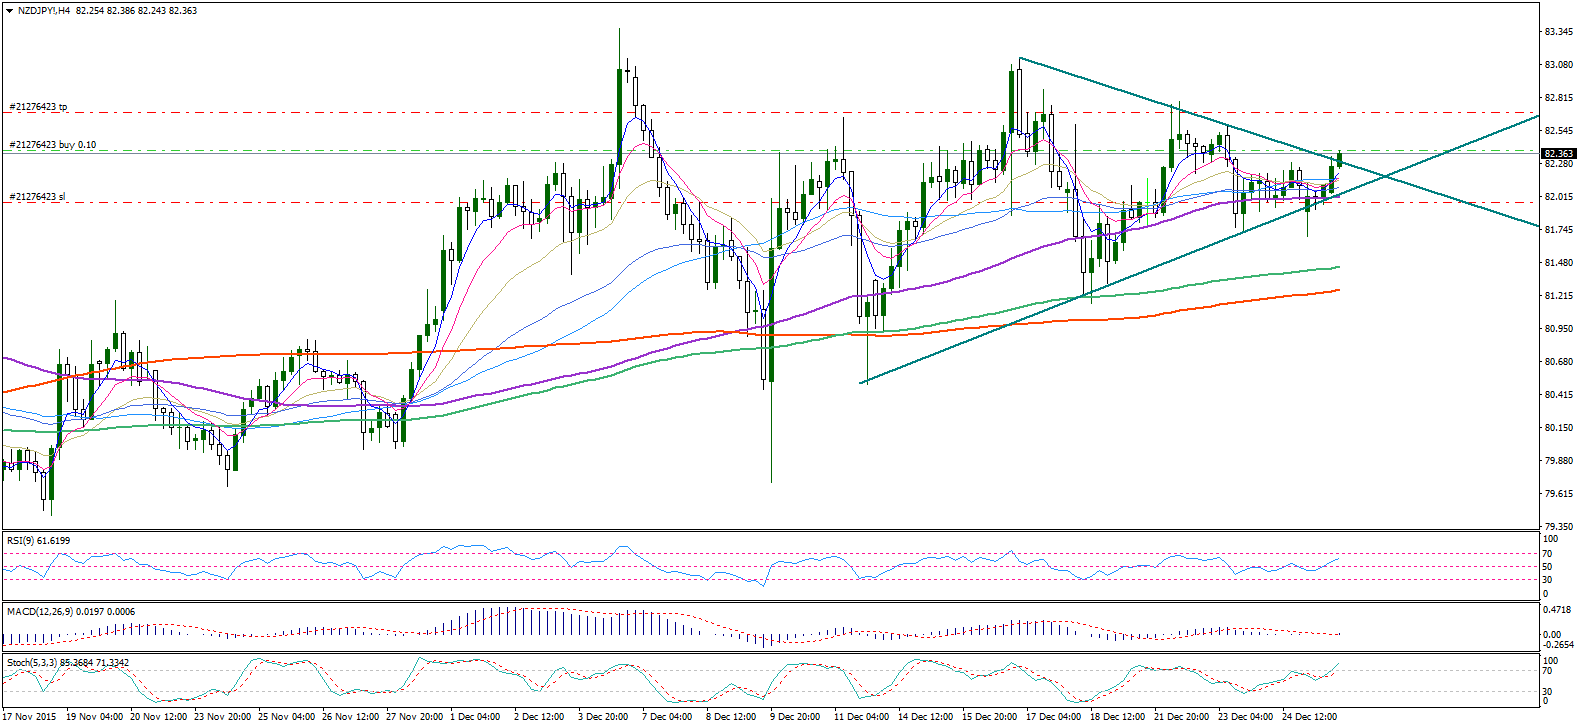Image resolution: width=1579 pixels, height=728 pixels.
Task: Click the 2 Dec 12:00 time label
Action: point(540,717)
